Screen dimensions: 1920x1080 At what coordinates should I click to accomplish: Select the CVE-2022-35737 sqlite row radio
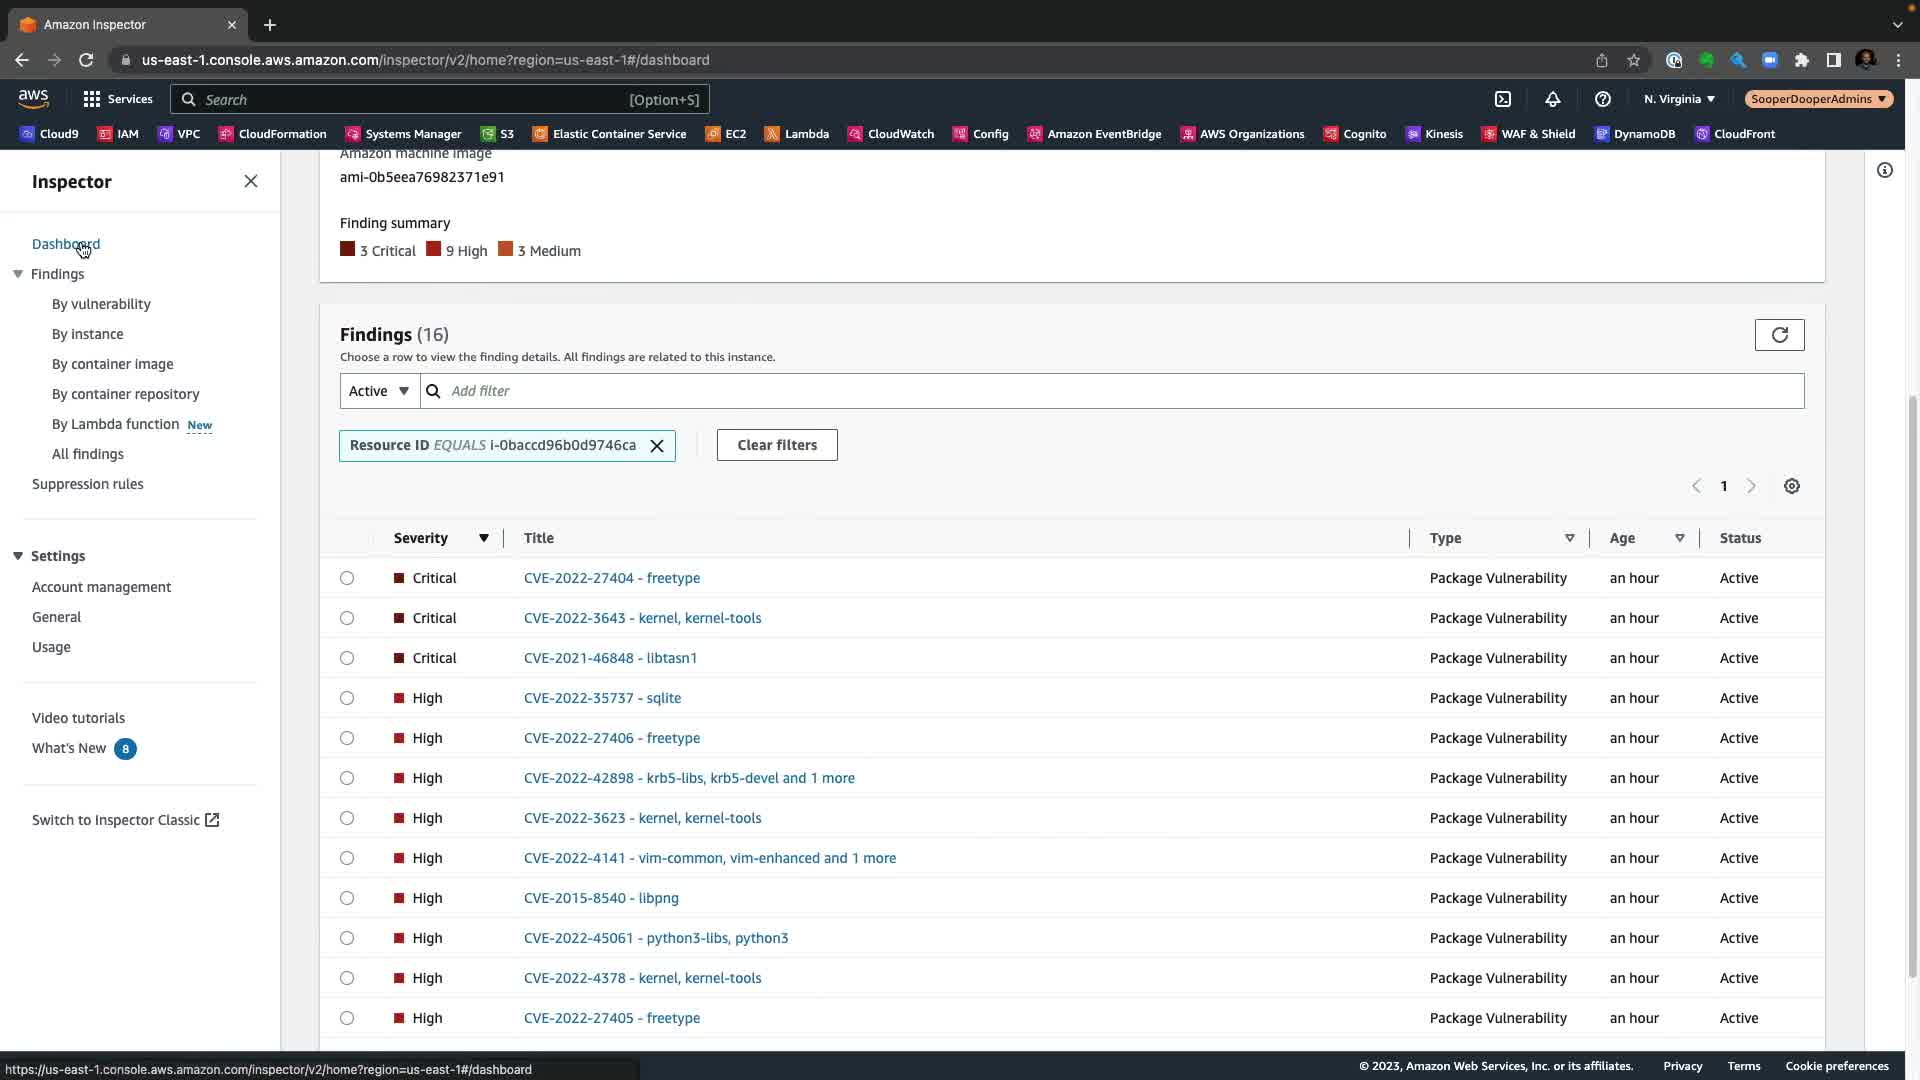click(347, 698)
